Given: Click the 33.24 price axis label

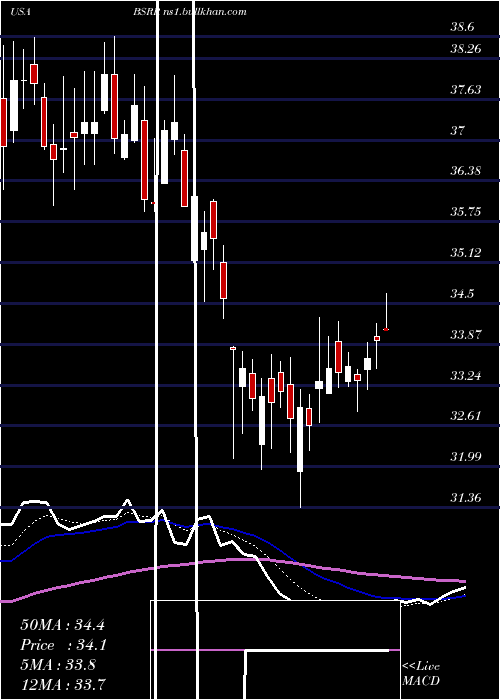Looking at the screenshot, I should coord(466,375).
